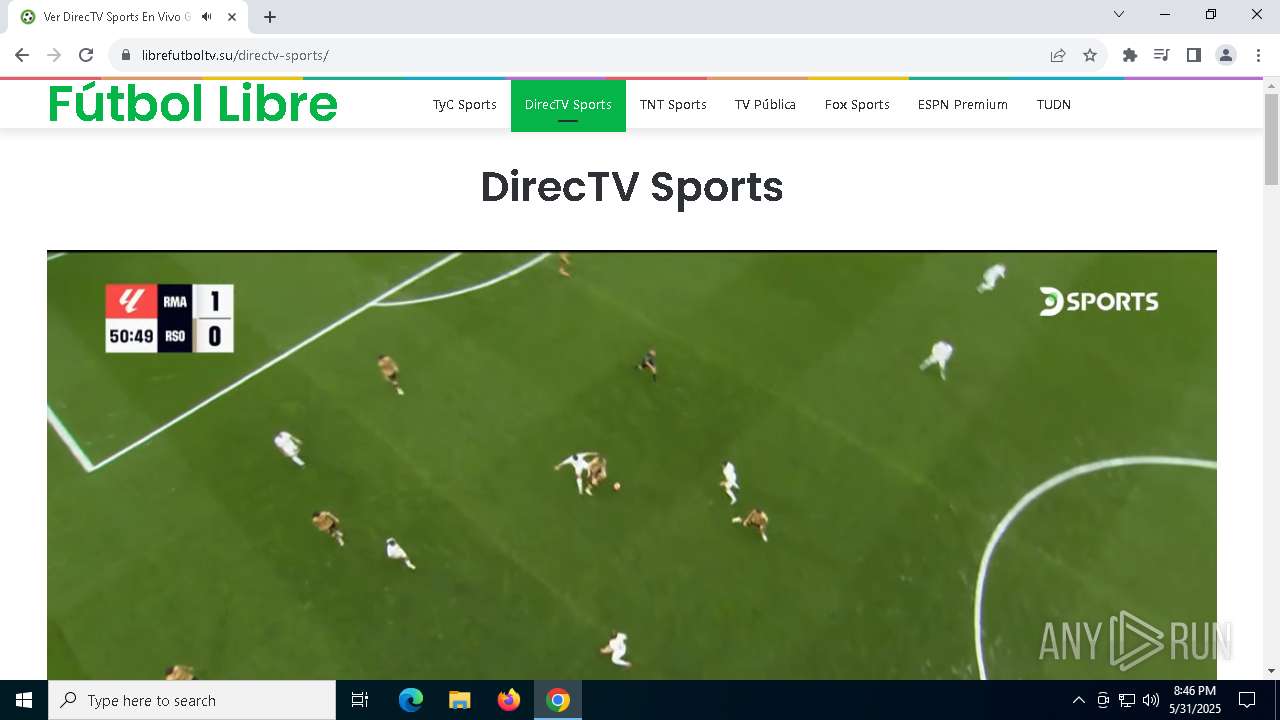Image resolution: width=1280 pixels, height=720 pixels.
Task: Bookmark this tab with star
Action: [1090, 55]
